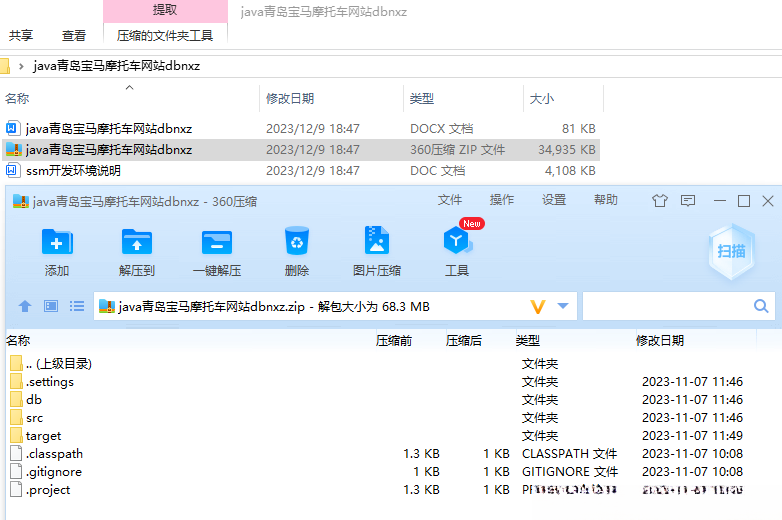The width and height of the screenshot is (782, 520).
Task: Click the ssm开发环境说明 document icon
Action: point(12,171)
